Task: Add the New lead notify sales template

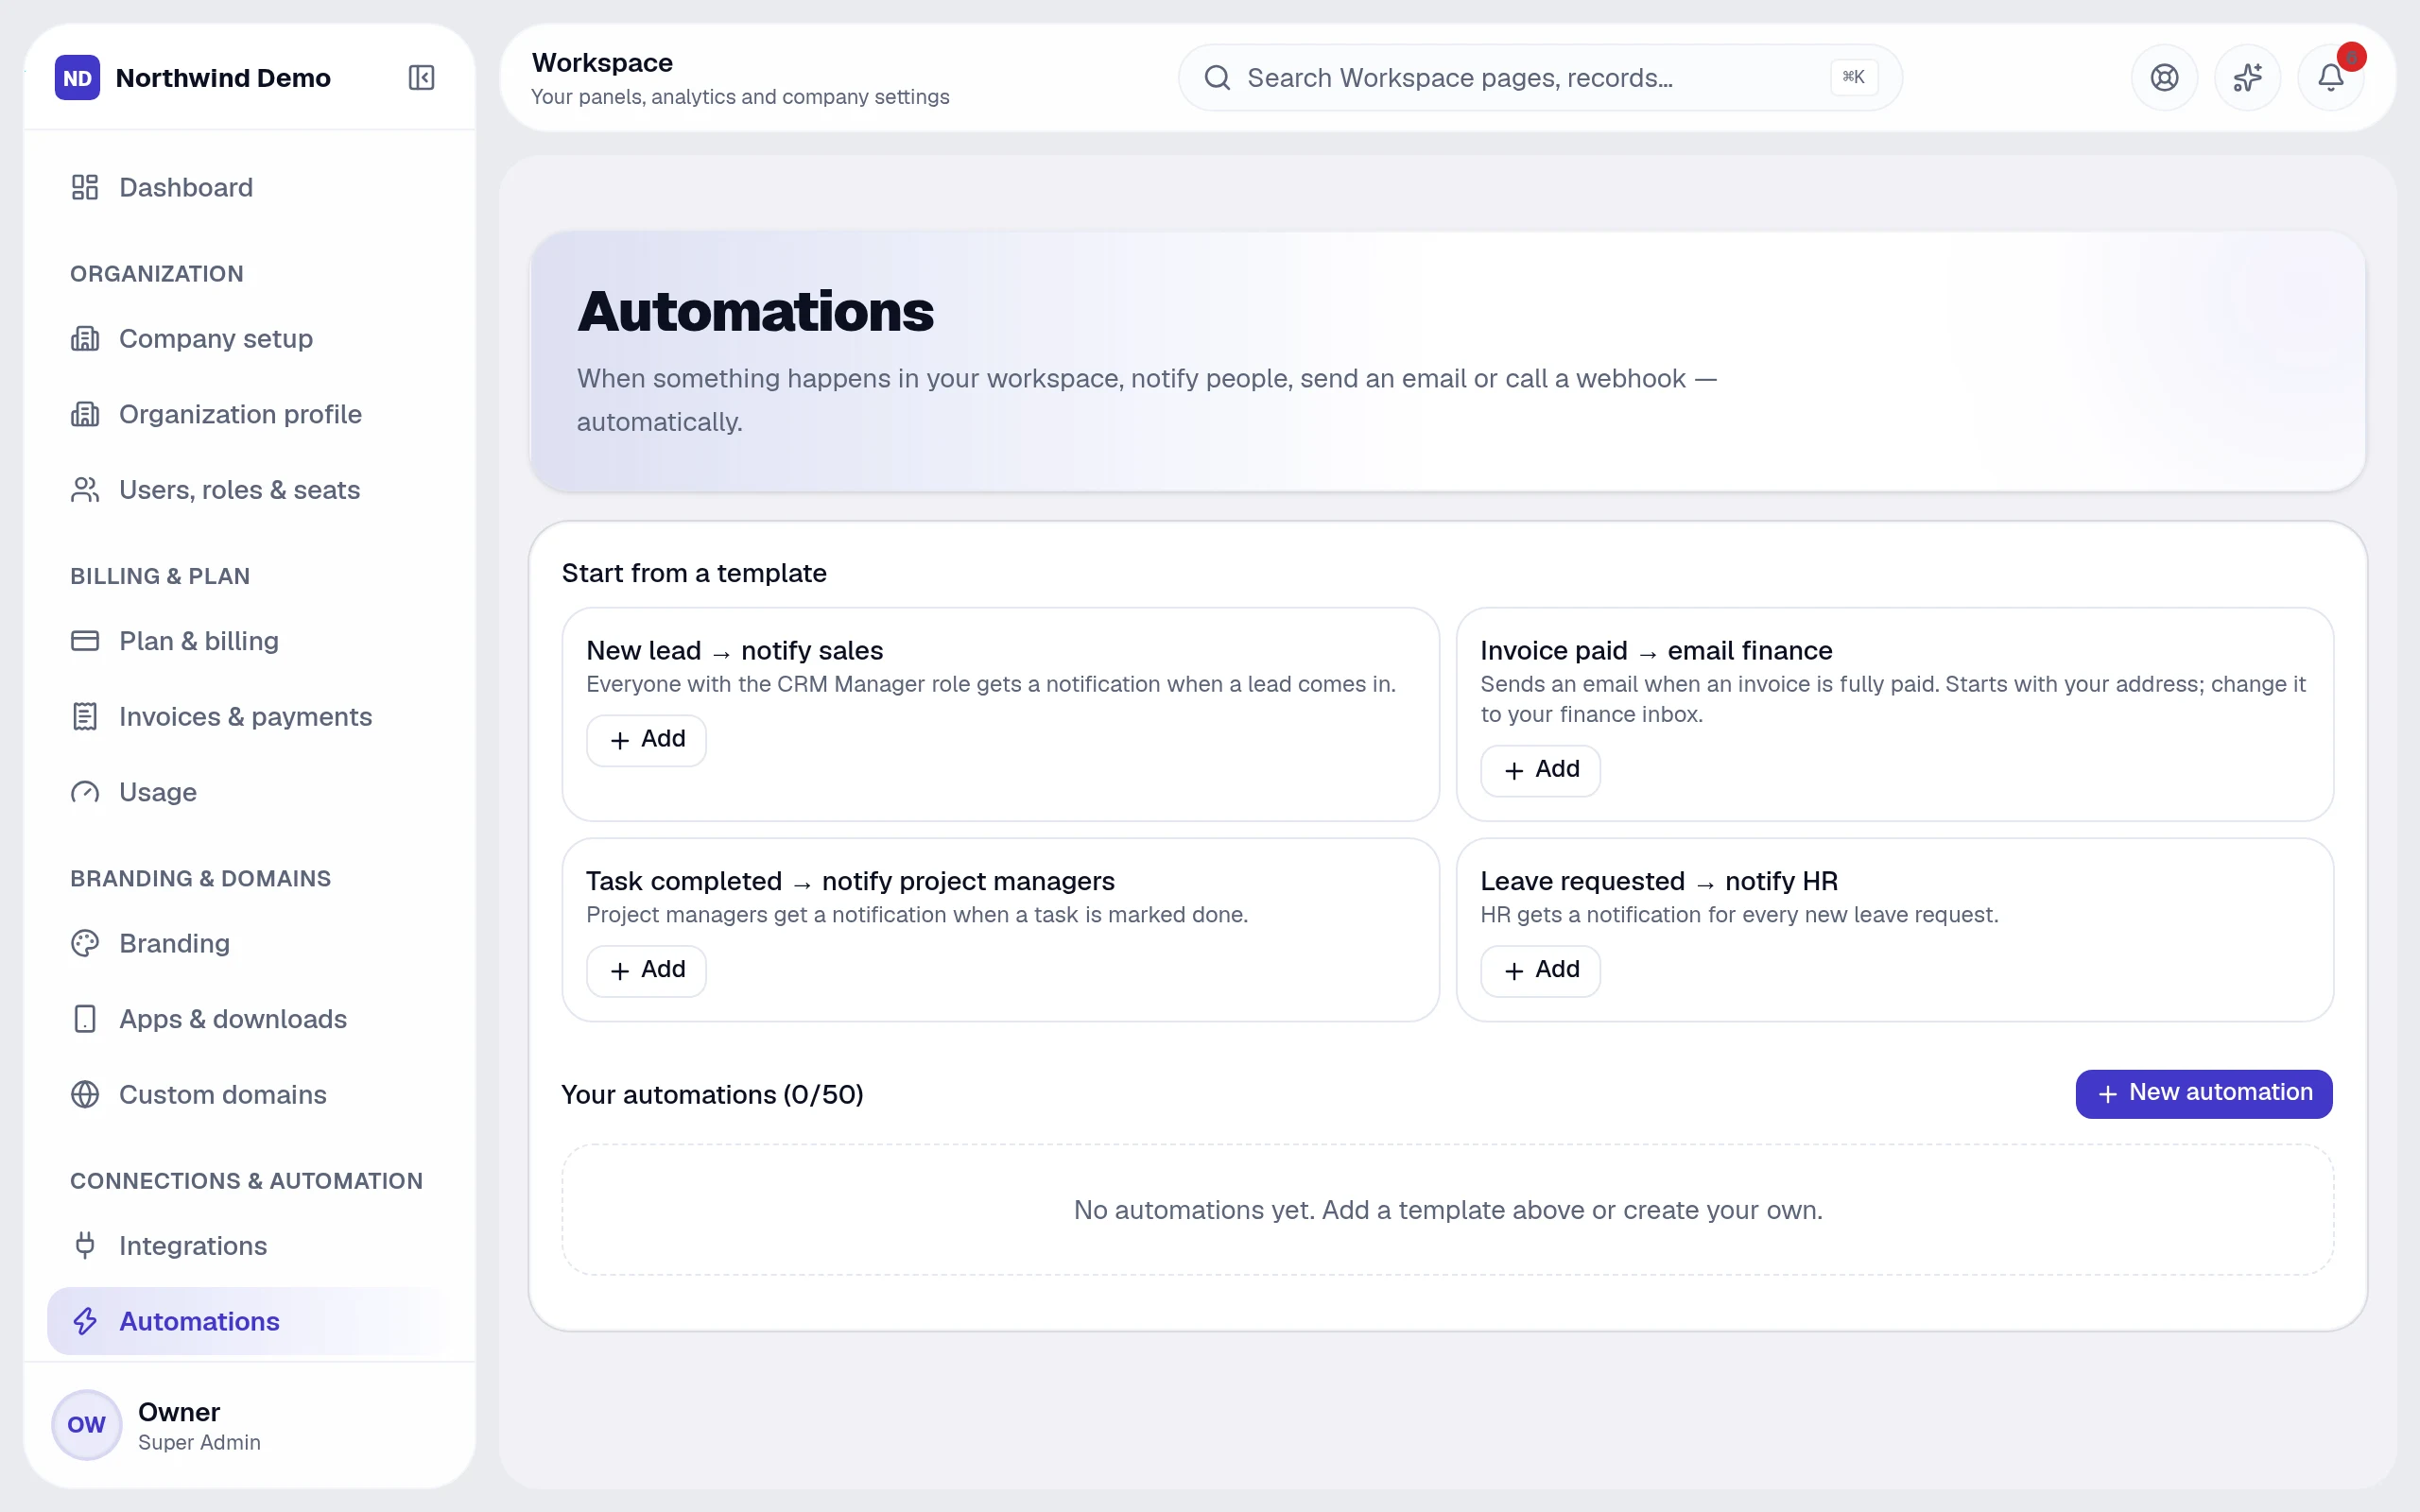Action: pos(646,740)
